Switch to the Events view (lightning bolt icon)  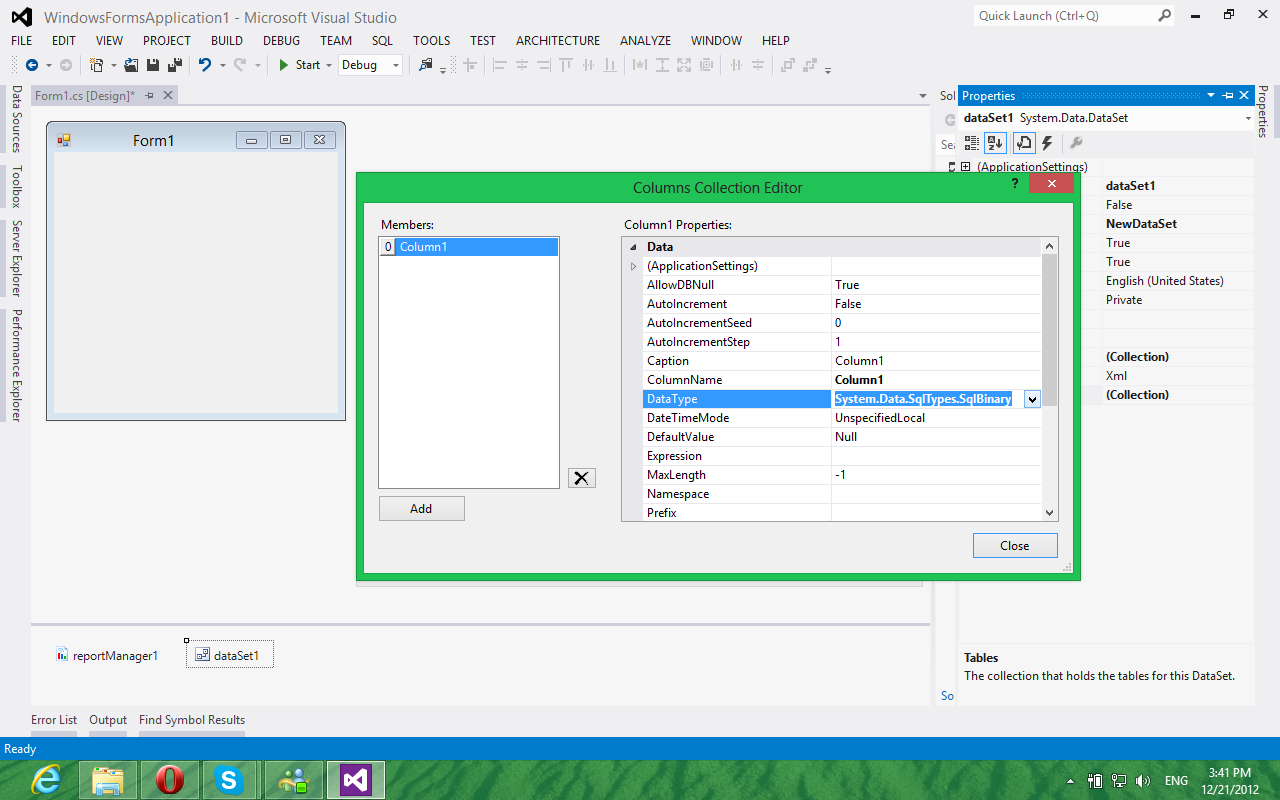(1046, 143)
